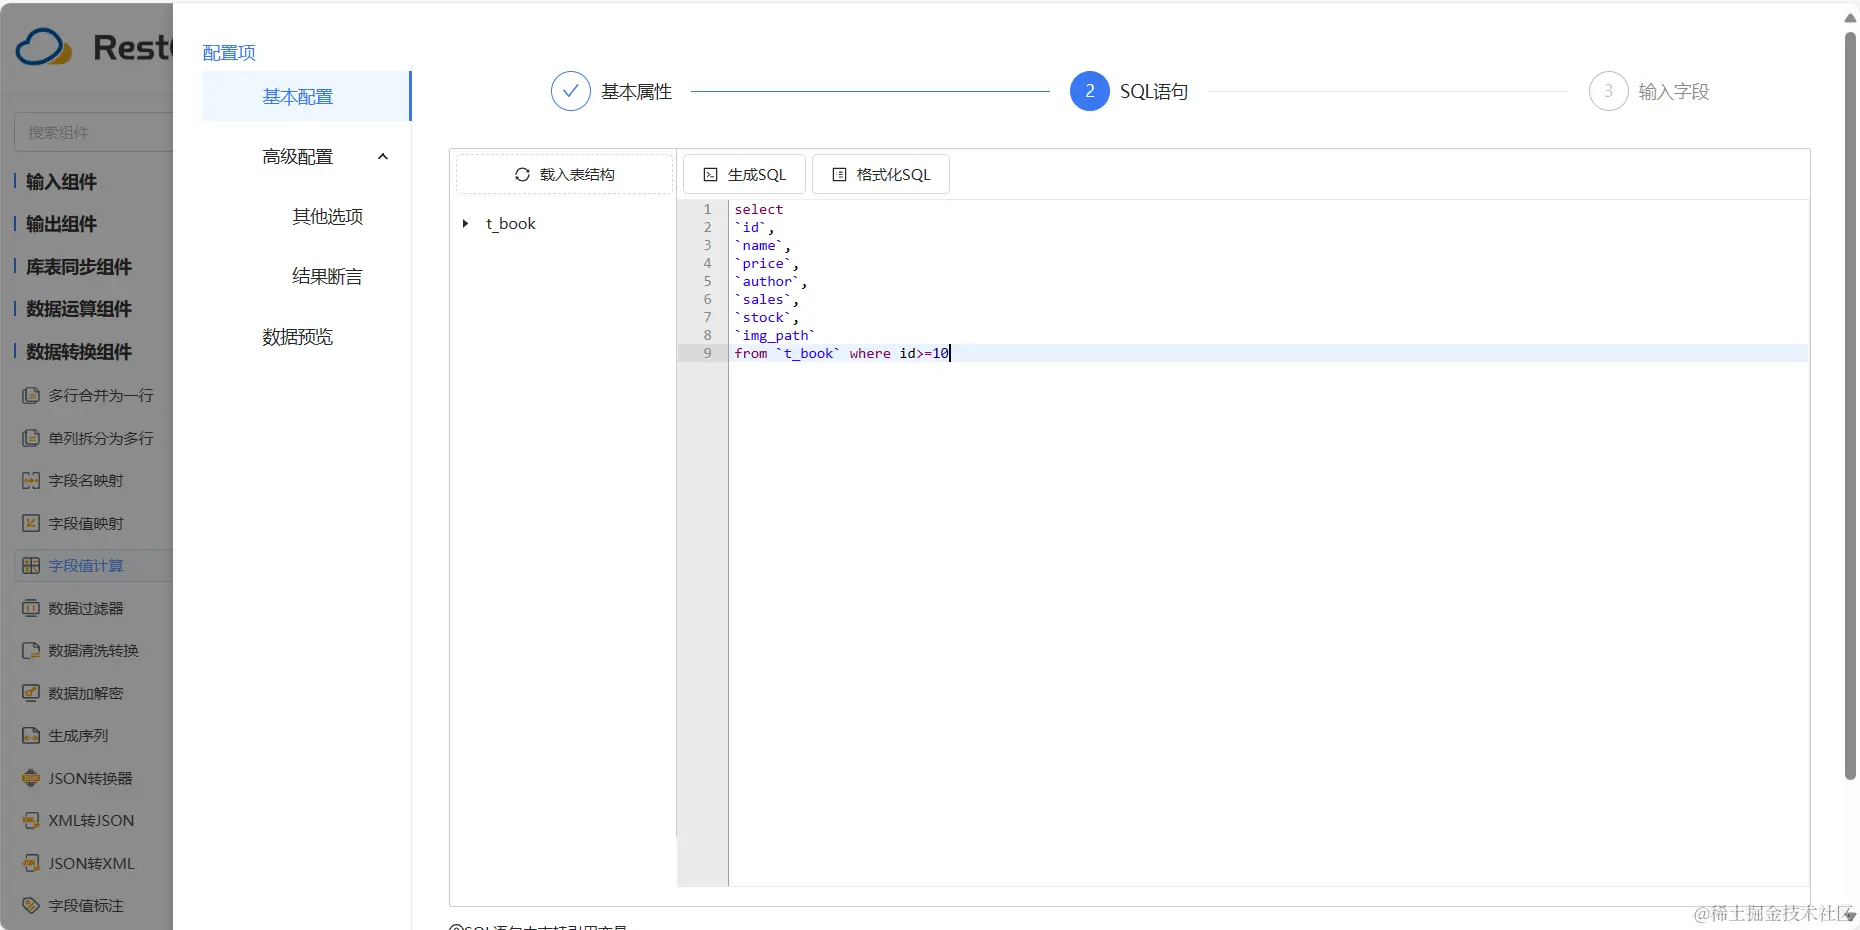1860x930 pixels.
Task: Click the `img_path` line in editor
Action: click(775, 335)
